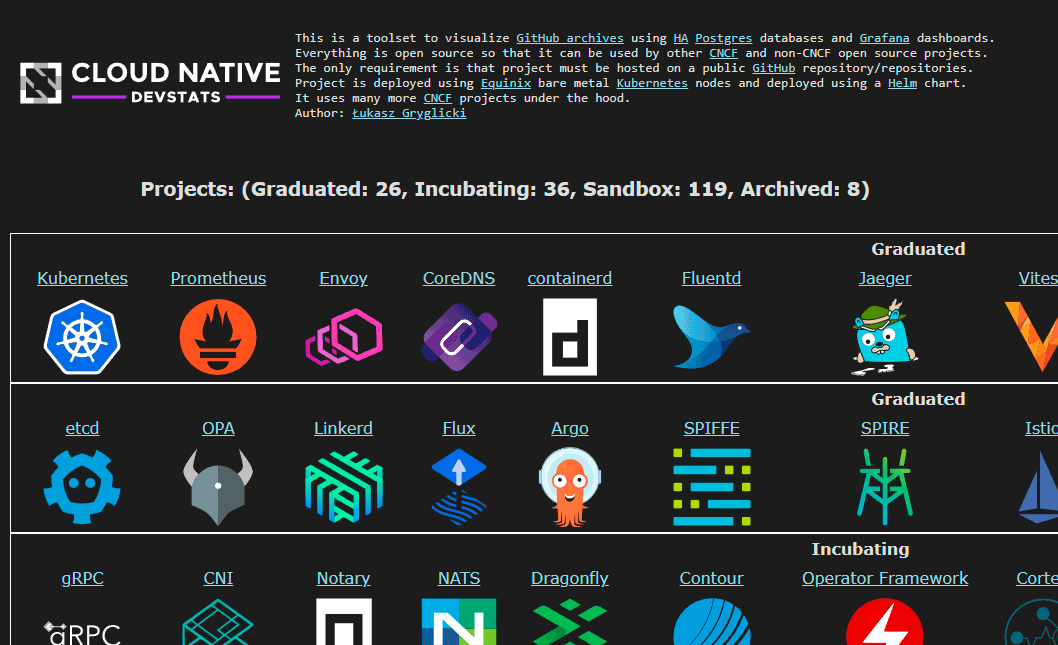Open the CNI text link
This screenshot has height=645, width=1058.
tap(218, 578)
